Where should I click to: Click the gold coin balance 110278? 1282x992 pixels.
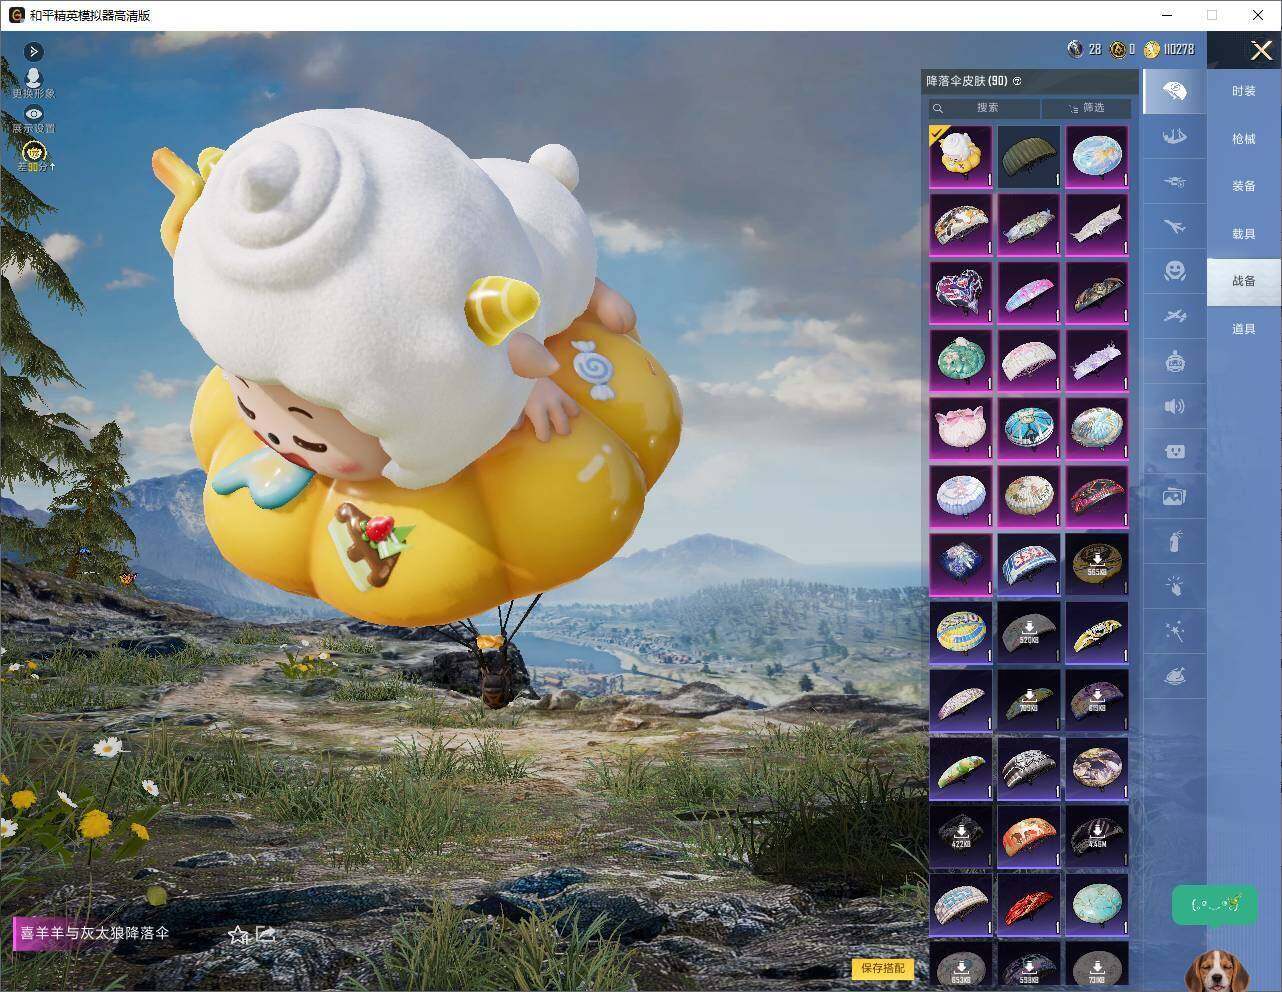[1170, 49]
